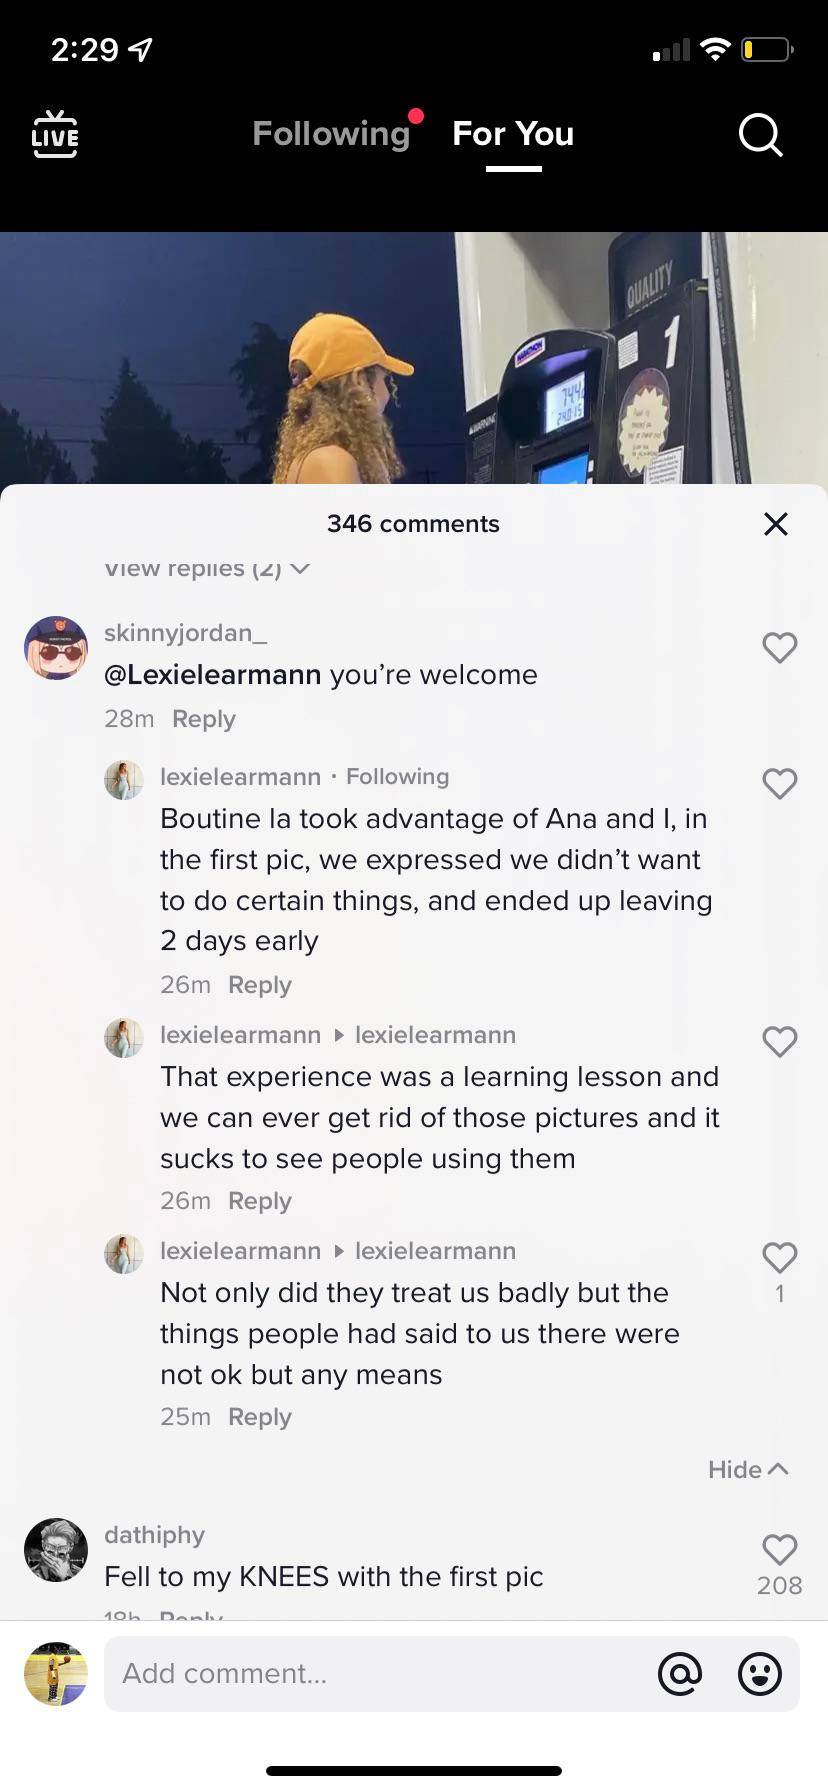Image resolution: width=828 pixels, height=1792 pixels.
Task: Reply to skinnyjordan_'s comment
Action: coord(204,719)
